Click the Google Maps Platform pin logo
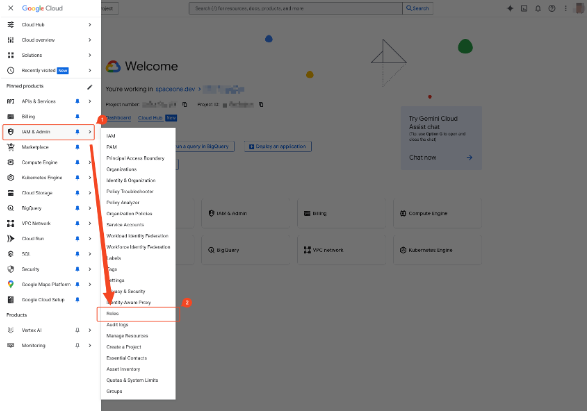This screenshot has width=588, height=412. pos(10,284)
